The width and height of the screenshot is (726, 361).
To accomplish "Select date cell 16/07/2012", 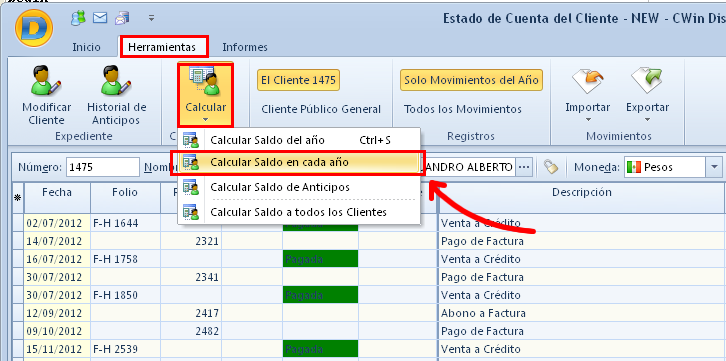I will click(x=57, y=259).
